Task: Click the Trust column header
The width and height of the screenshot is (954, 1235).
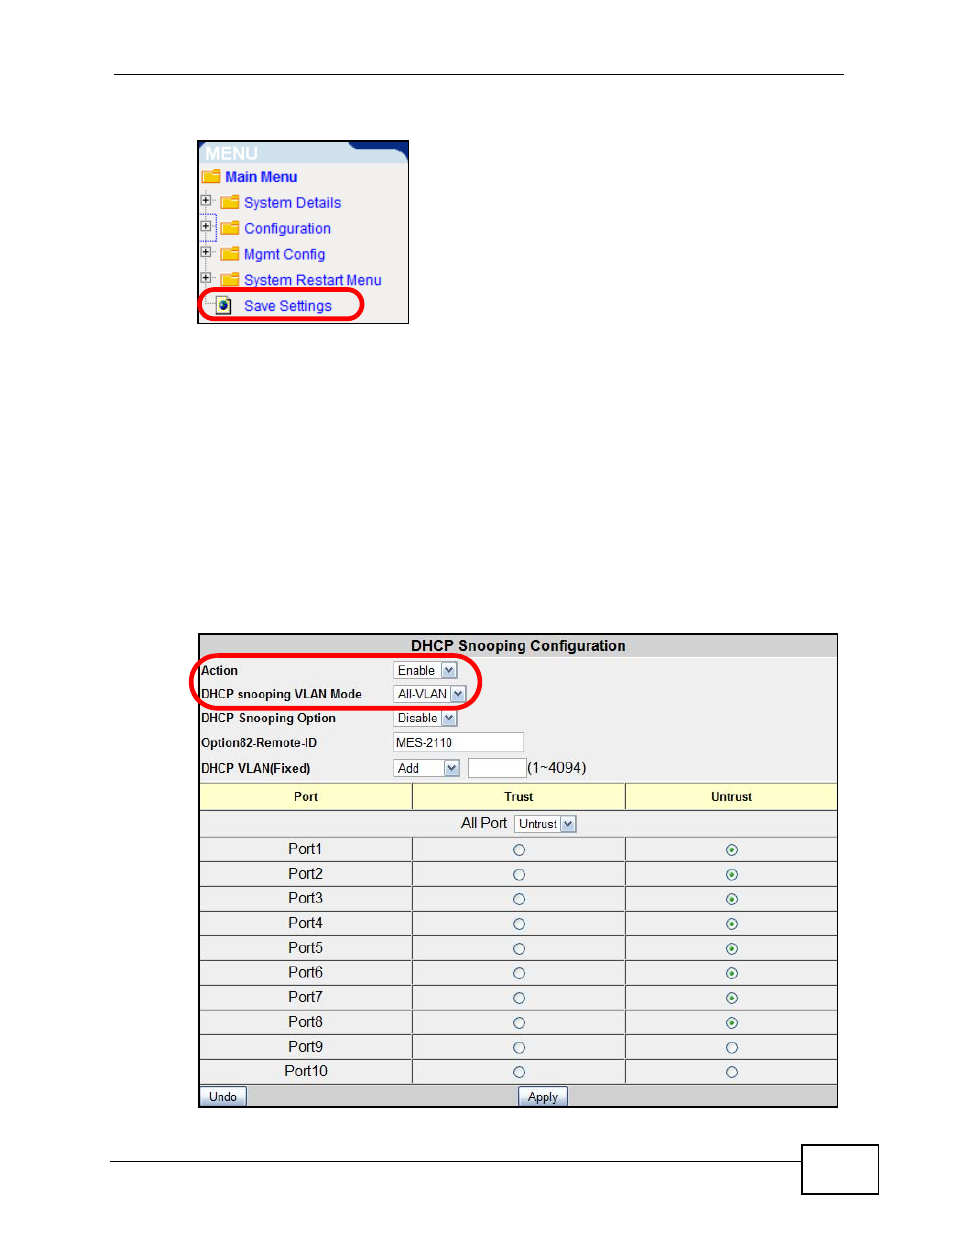Action: 519,797
